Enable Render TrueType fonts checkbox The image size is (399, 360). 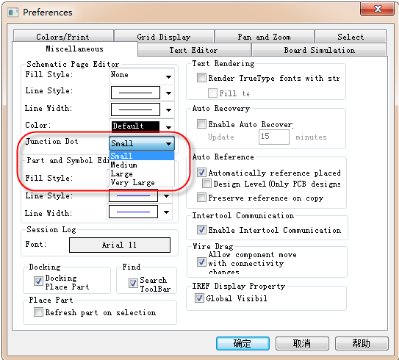point(202,78)
